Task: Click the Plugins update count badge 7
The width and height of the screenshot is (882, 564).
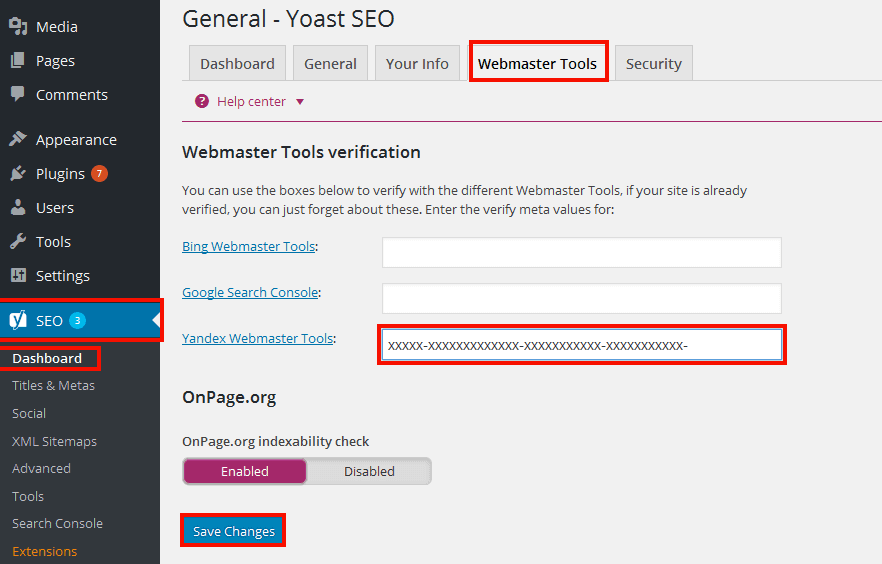Action: 99,173
